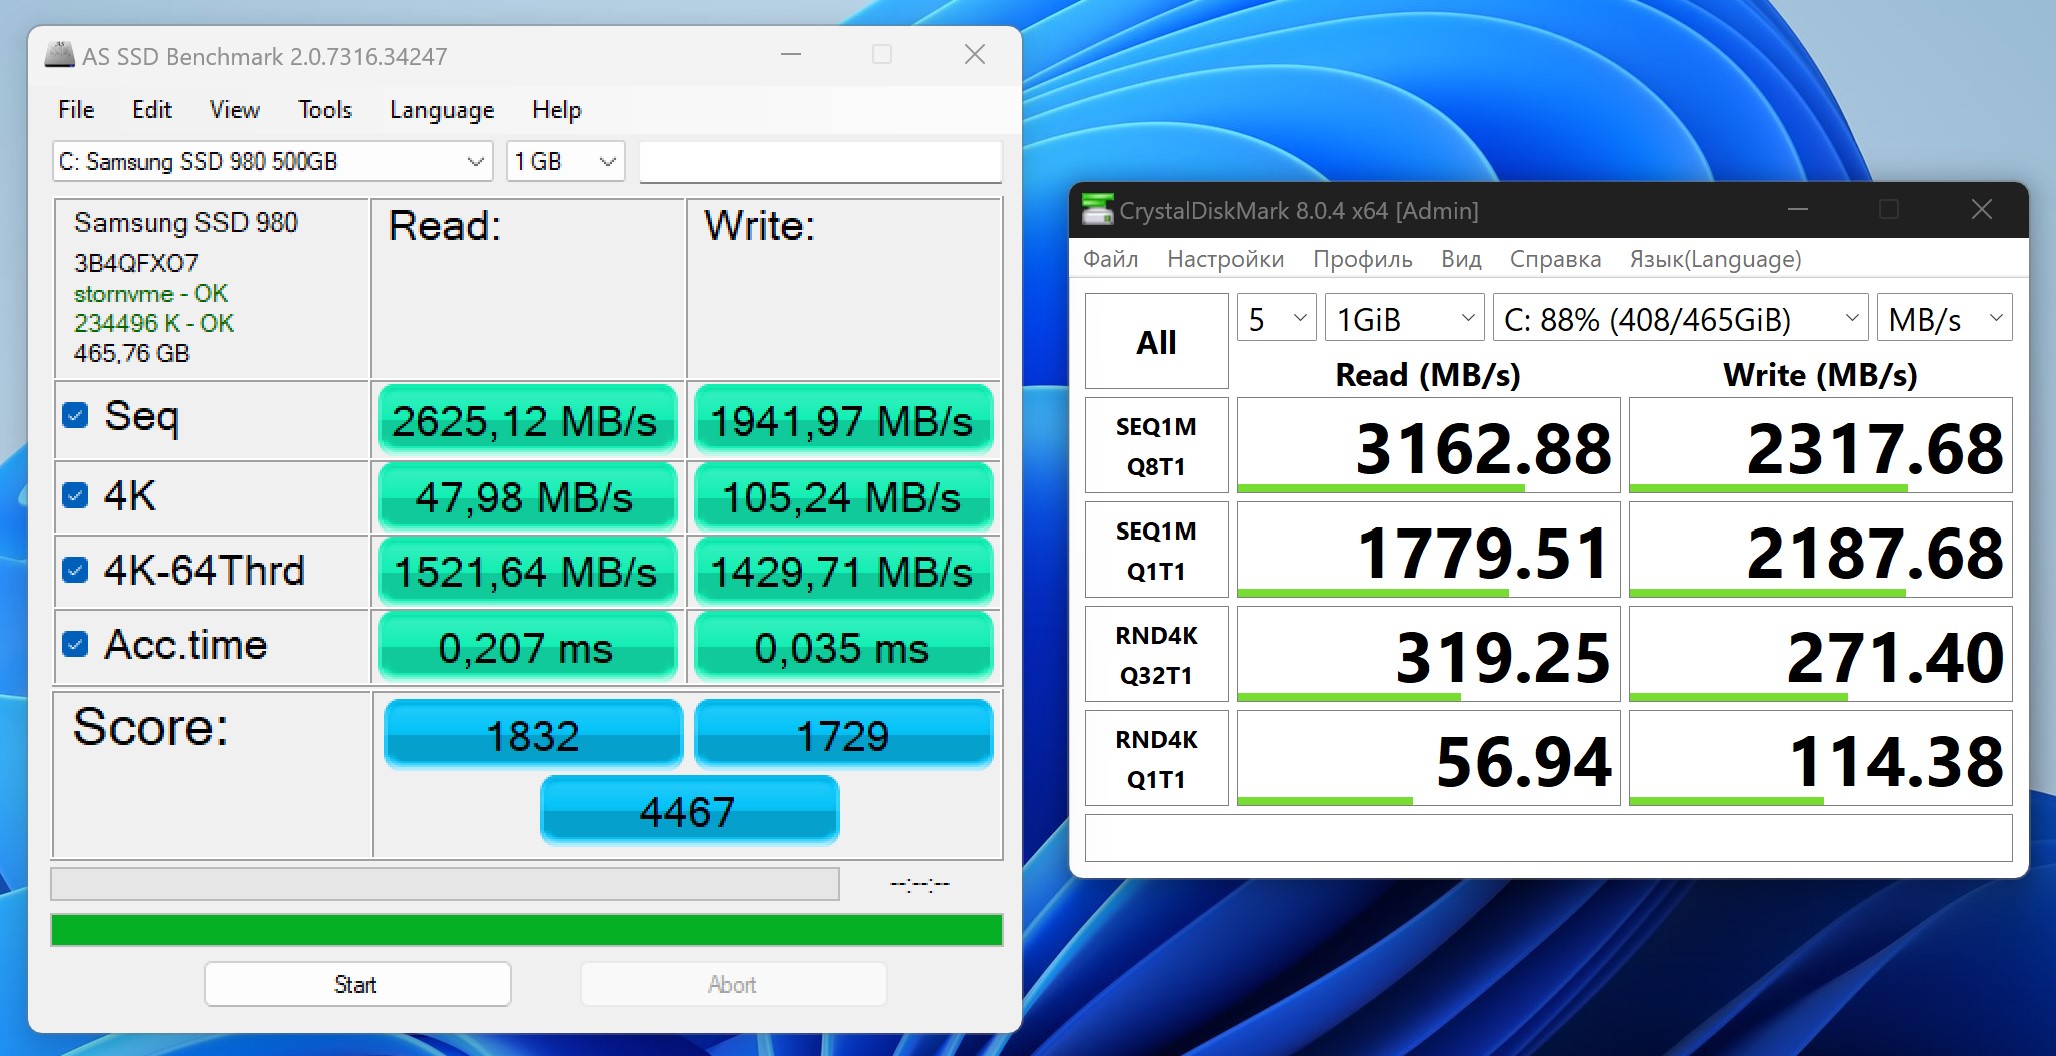The width and height of the screenshot is (2056, 1056).
Task: Minimize the AS SSD Benchmark window
Action: point(791,55)
